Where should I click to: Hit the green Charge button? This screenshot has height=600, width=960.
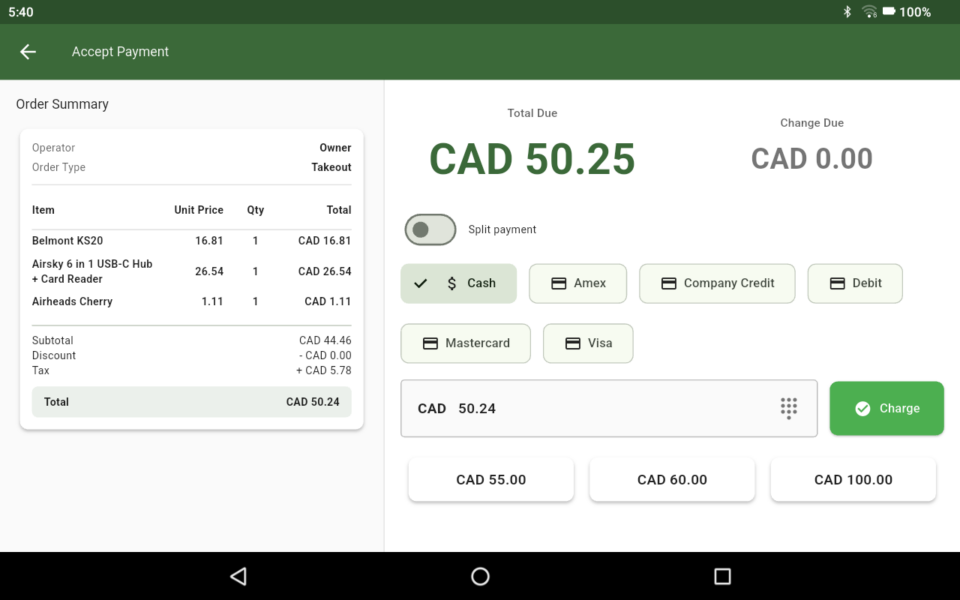[887, 408]
